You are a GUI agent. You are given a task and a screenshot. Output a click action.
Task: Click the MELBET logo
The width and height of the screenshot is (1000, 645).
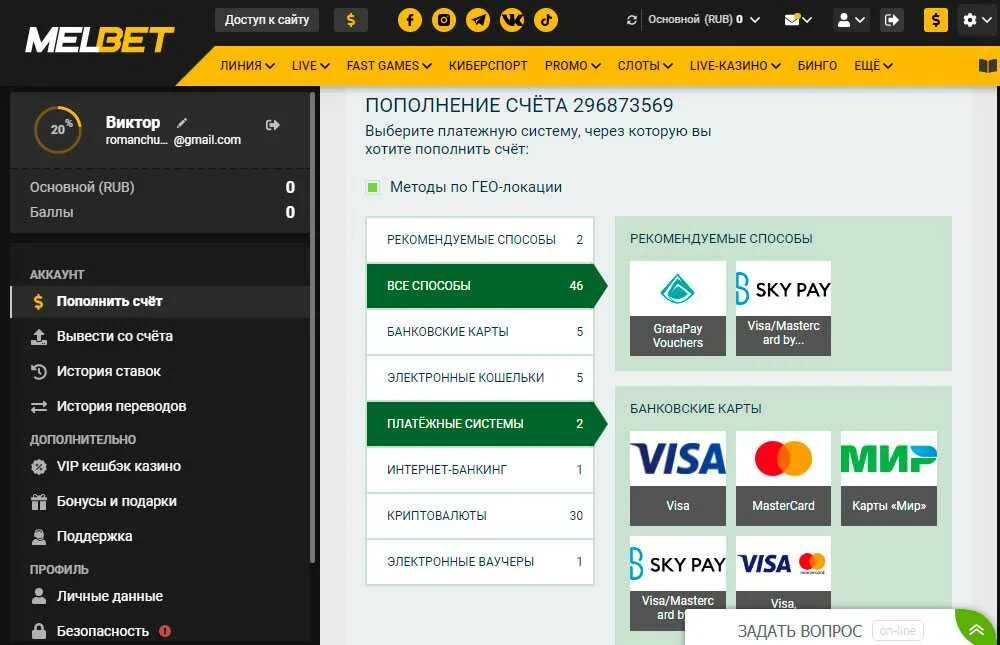(x=99, y=40)
